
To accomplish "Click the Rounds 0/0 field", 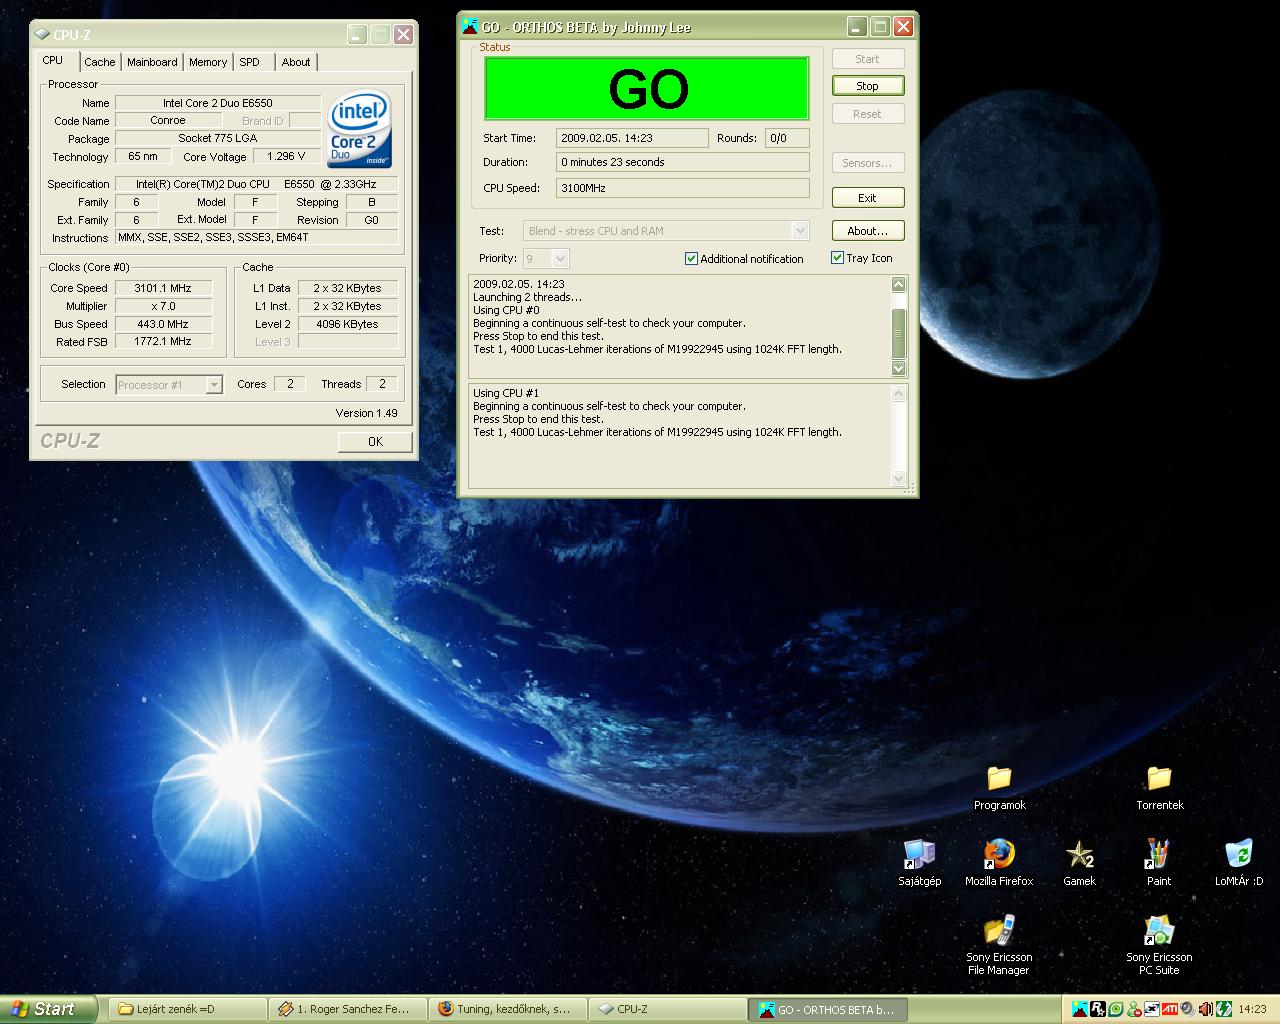I will coord(787,138).
